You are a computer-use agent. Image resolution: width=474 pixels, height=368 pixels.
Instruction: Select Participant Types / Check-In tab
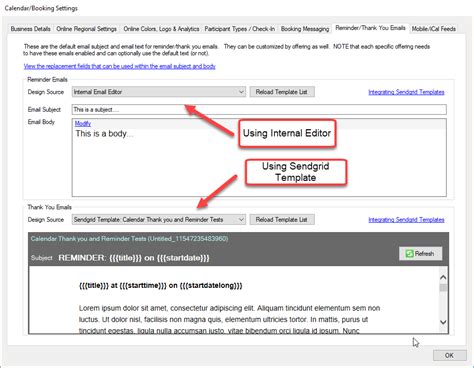click(240, 29)
